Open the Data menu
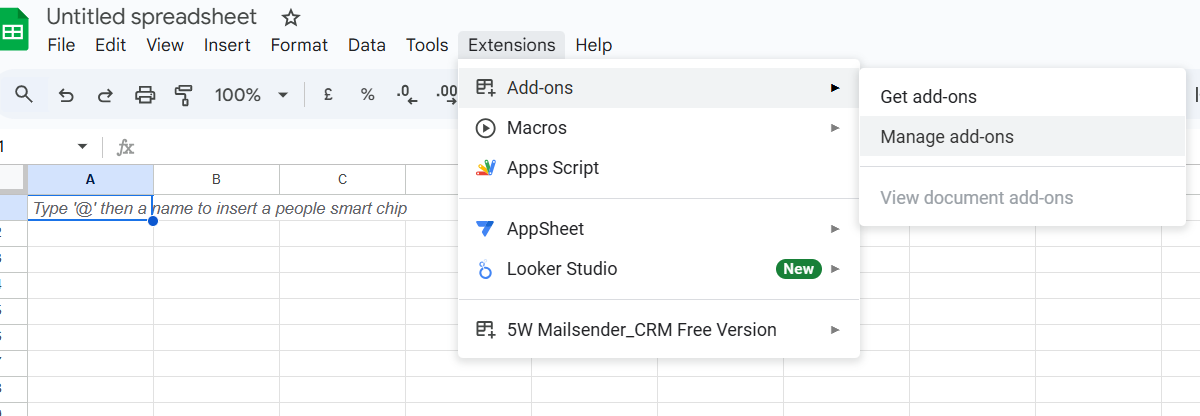Image resolution: width=1200 pixels, height=416 pixels. (x=367, y=45)
